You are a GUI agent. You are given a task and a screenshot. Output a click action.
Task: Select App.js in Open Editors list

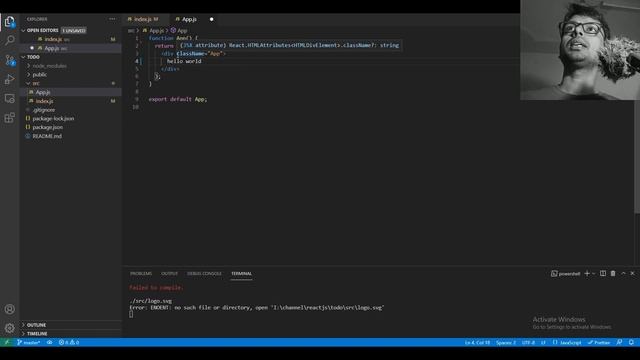tap(52, 48)
